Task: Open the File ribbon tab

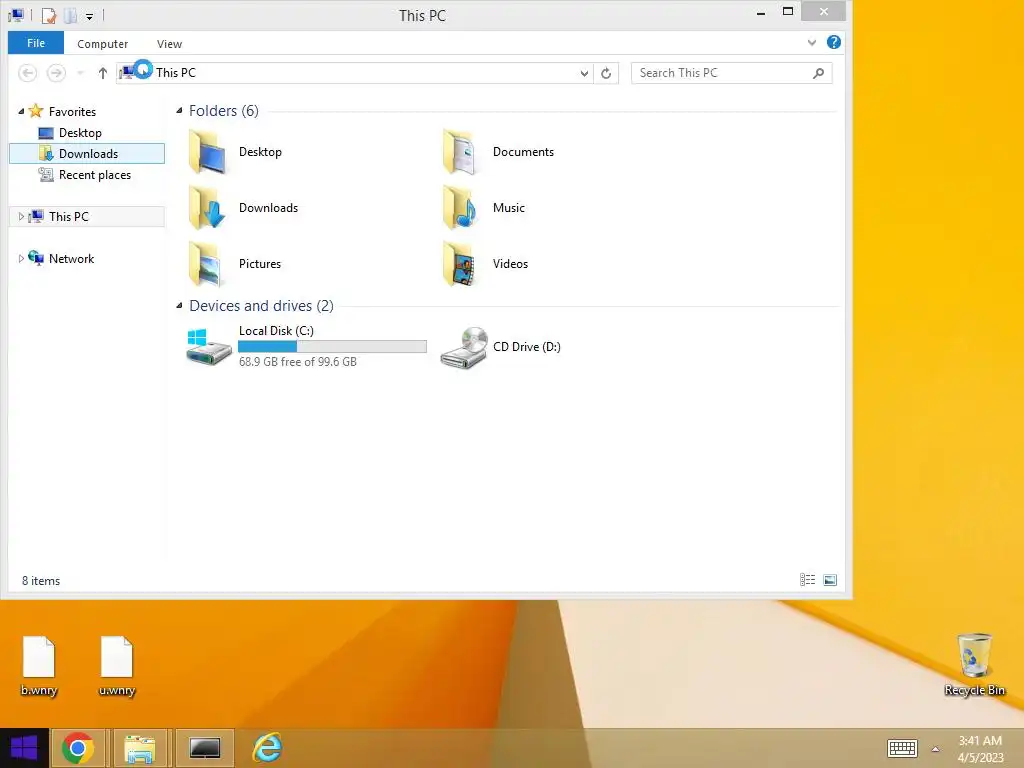Action: tap(36, 43)
